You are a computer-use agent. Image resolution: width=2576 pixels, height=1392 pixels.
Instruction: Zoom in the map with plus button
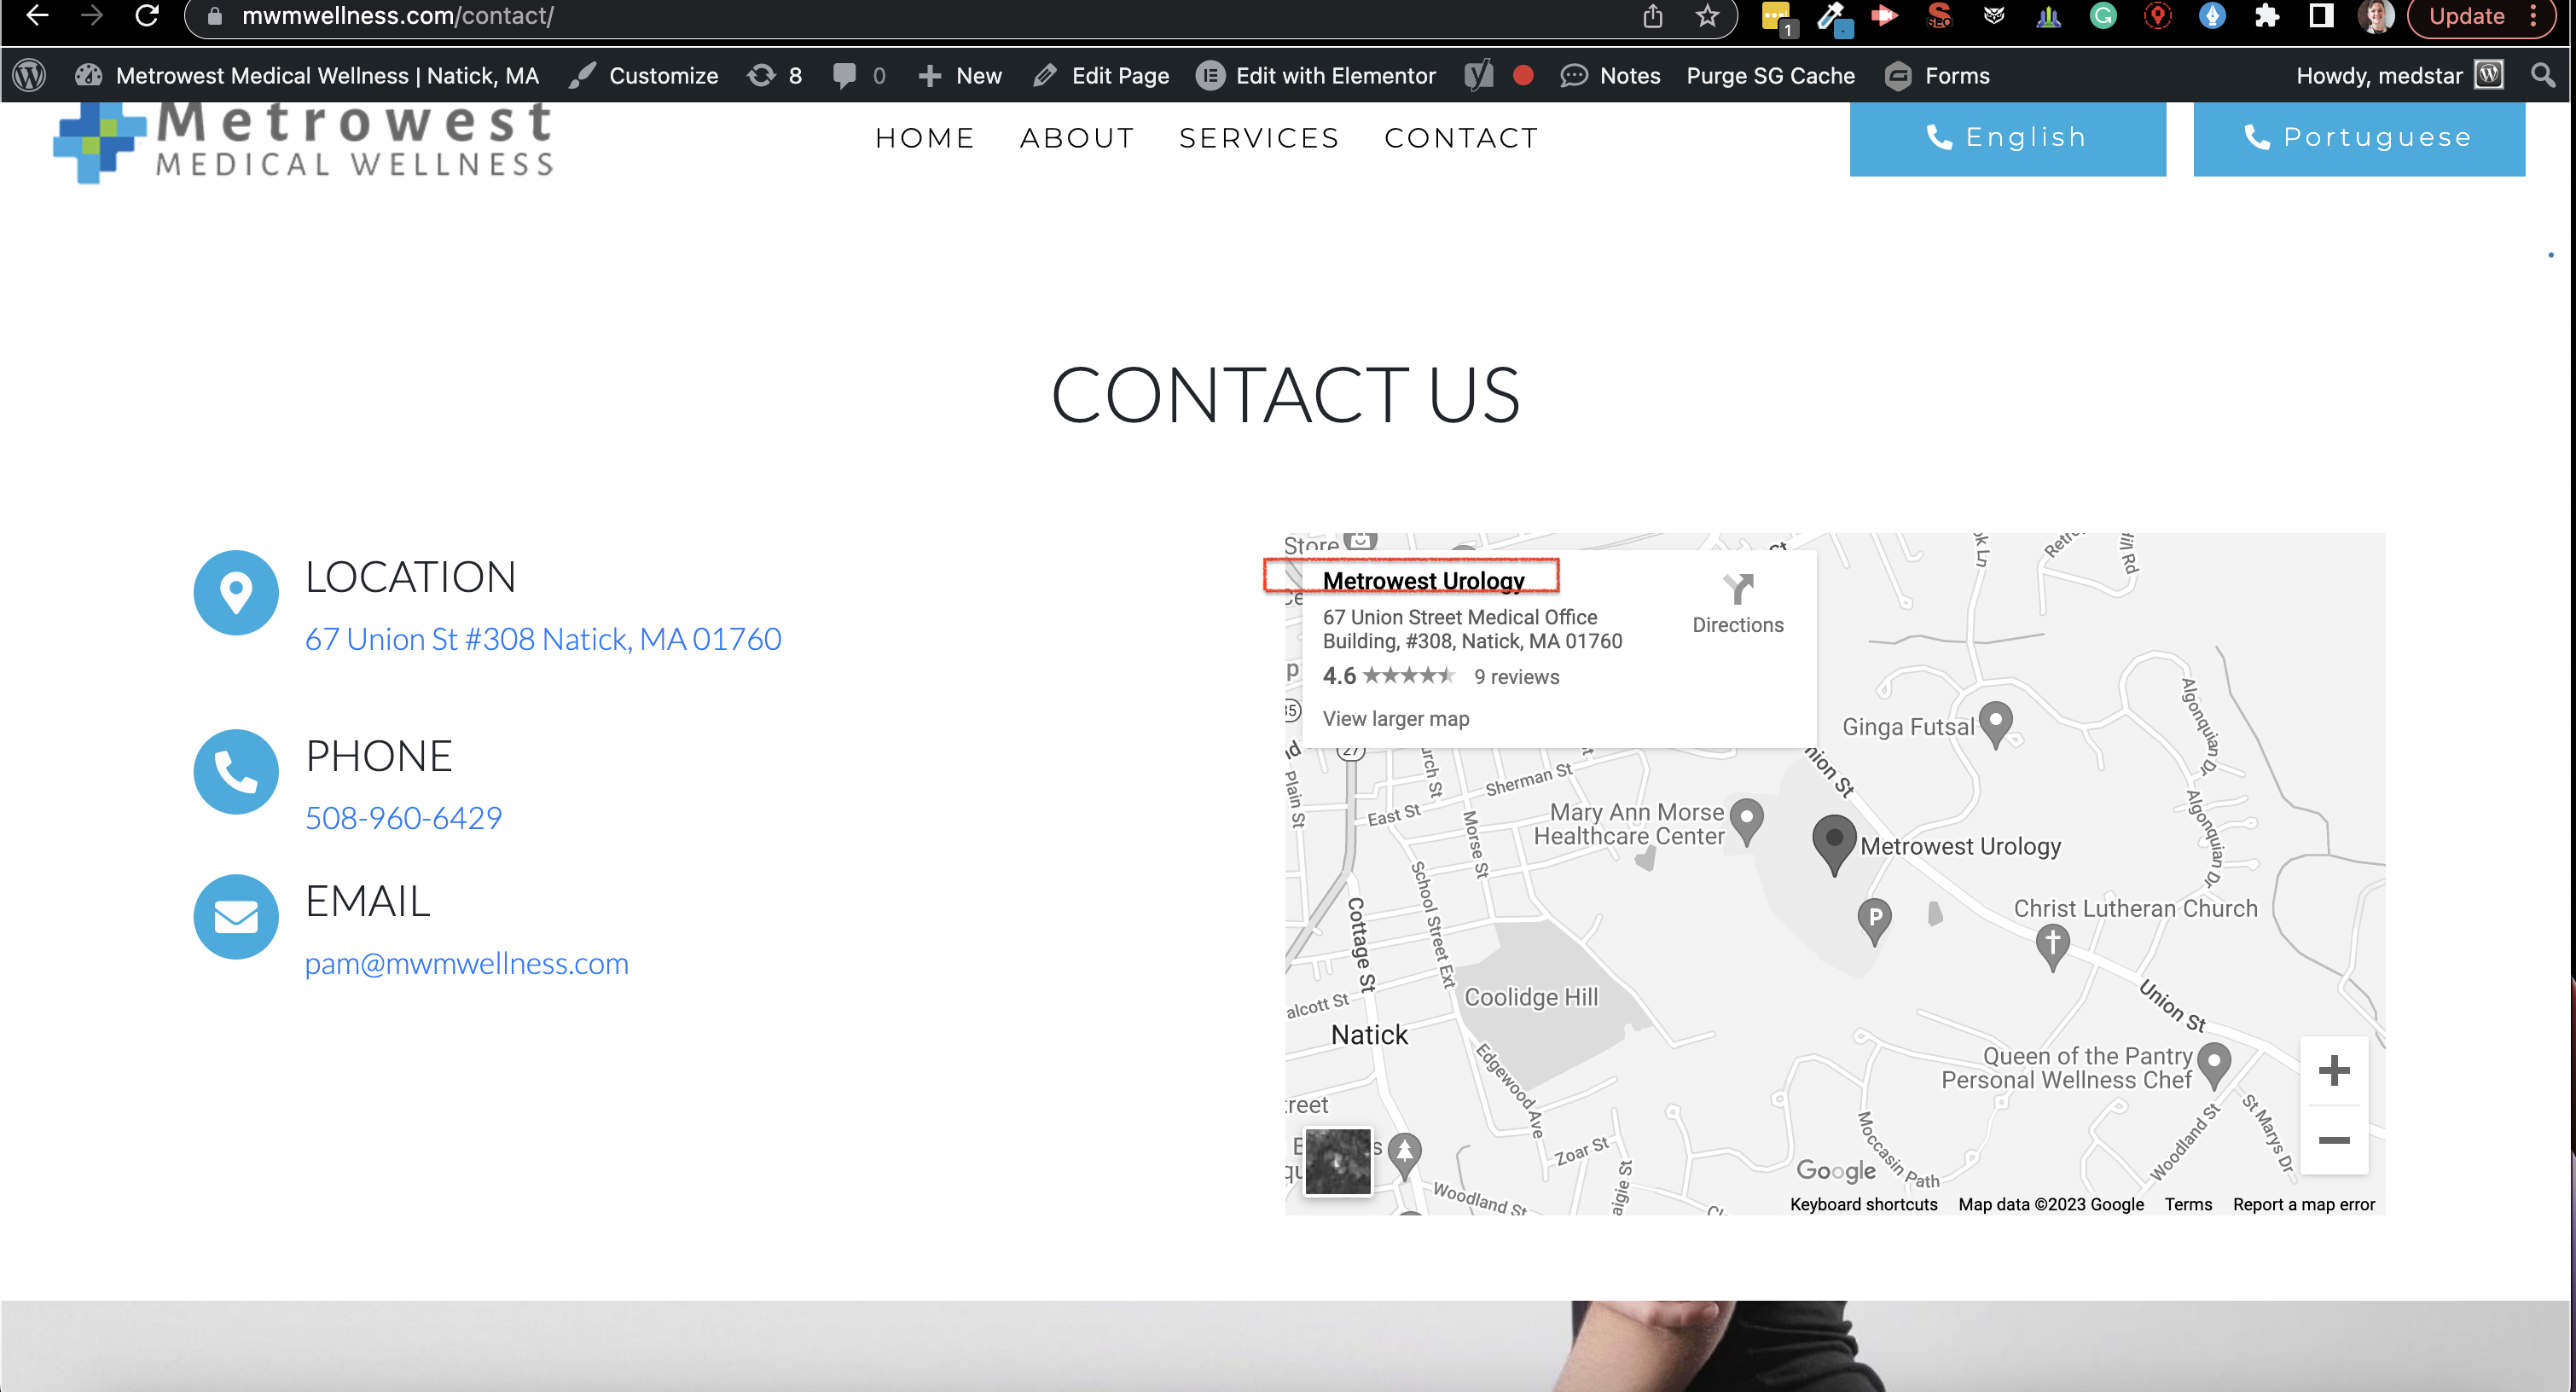click(x=2333, y=1071)
